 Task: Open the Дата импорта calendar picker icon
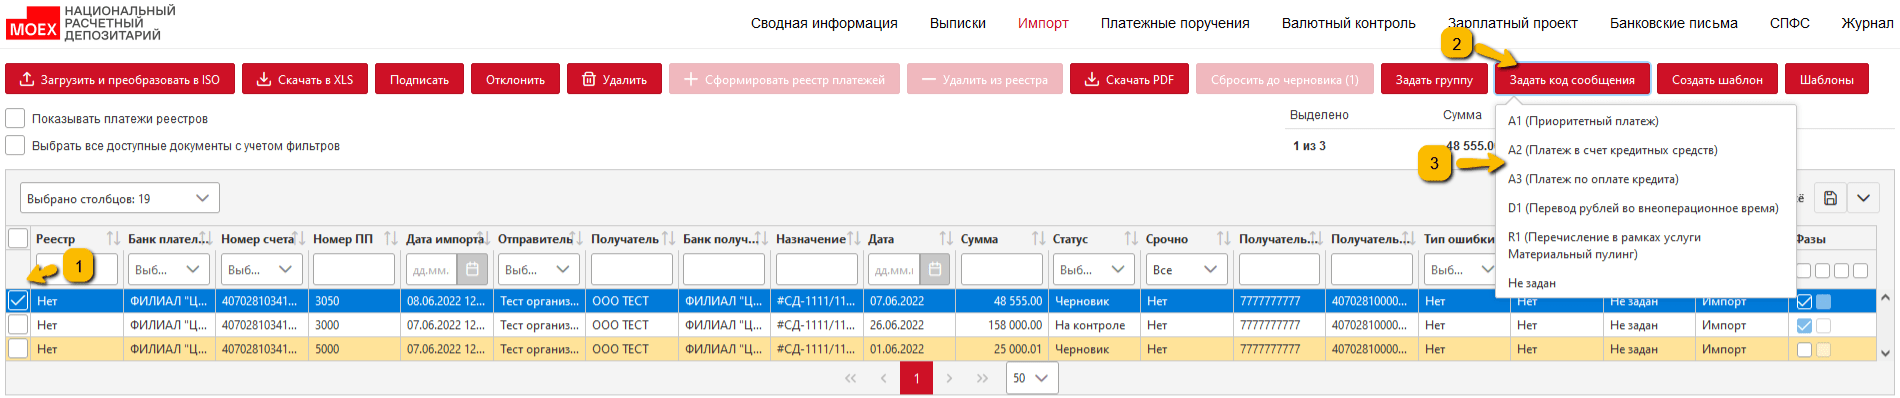(472, 270)
